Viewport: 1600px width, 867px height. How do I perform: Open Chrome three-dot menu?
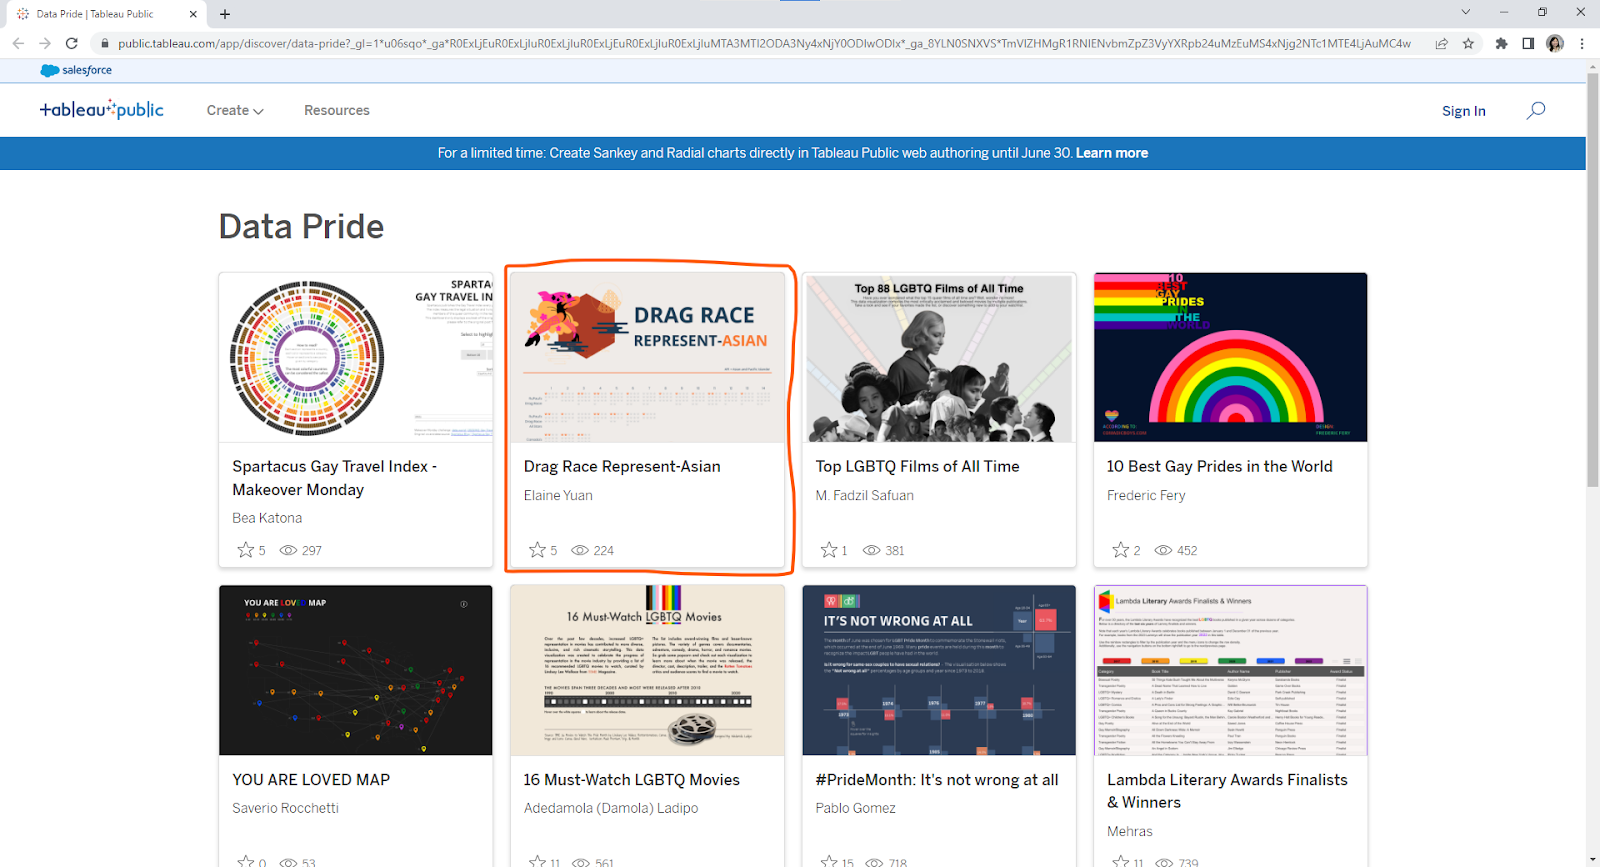click(x=1582, y=43)
